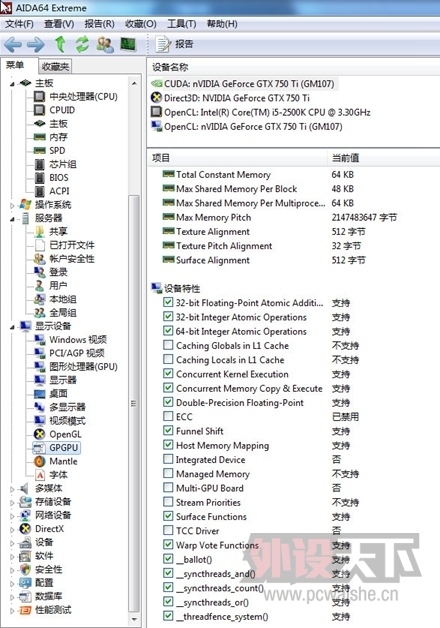This screenshot has width=440, height=628.
Task: Select OpenCL: Intel Core i5-2500K device
Action: pos(261,112)
